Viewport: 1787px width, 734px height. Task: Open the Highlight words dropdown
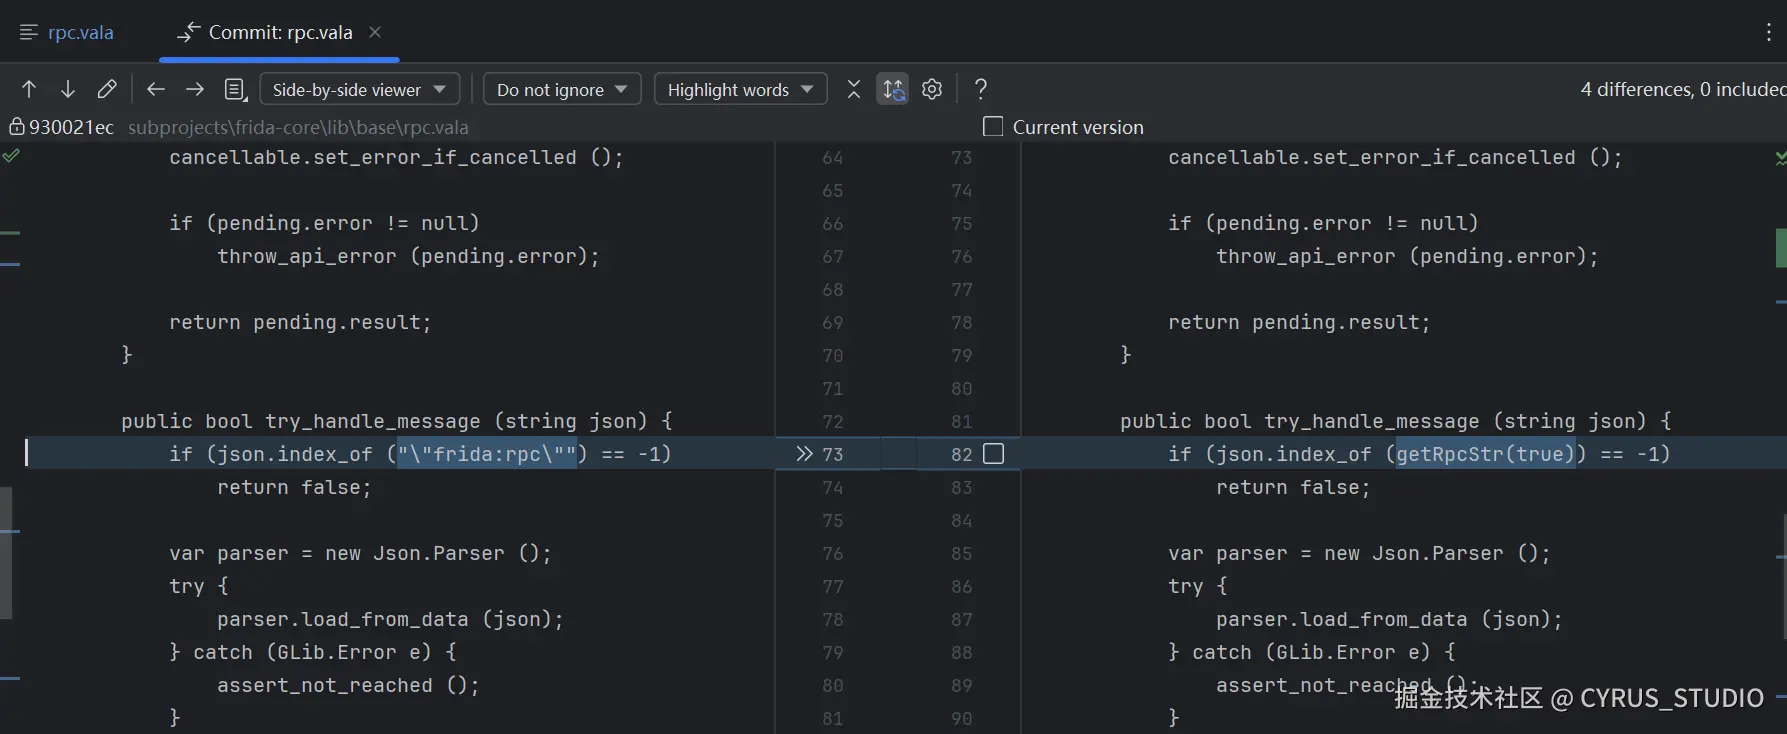click(740, 89)
